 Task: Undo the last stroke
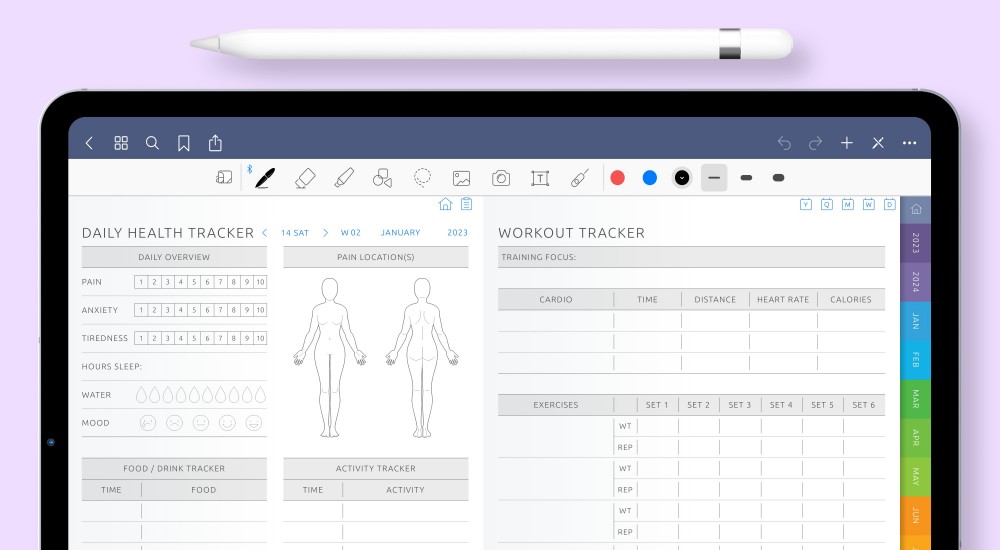(784, 144)
